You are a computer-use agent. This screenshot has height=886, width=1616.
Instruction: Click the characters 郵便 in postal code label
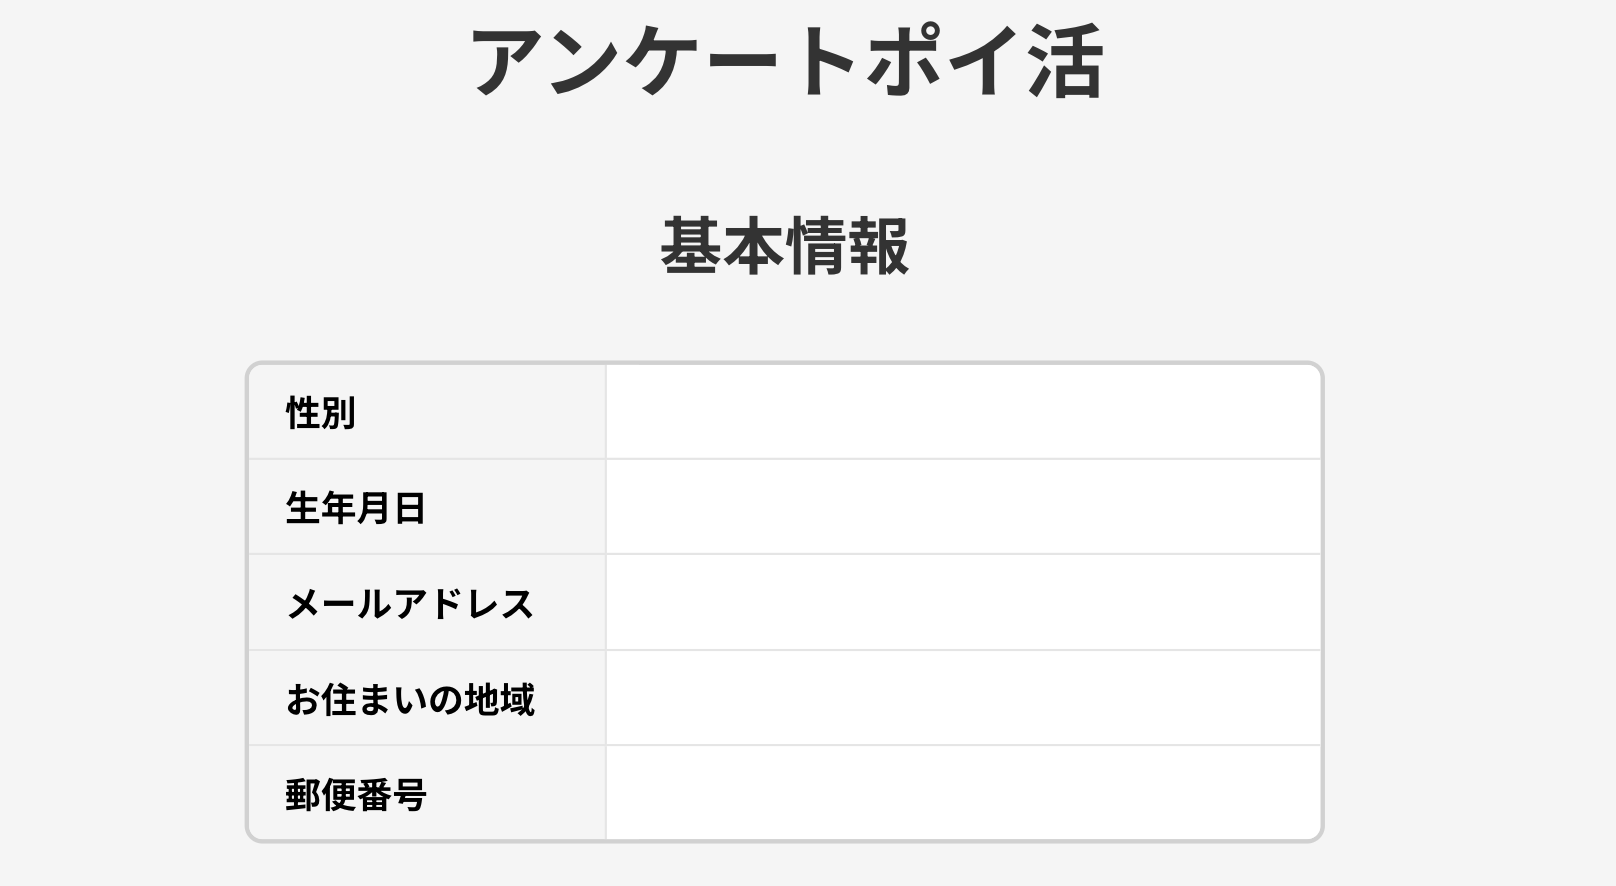coord(320,795)
